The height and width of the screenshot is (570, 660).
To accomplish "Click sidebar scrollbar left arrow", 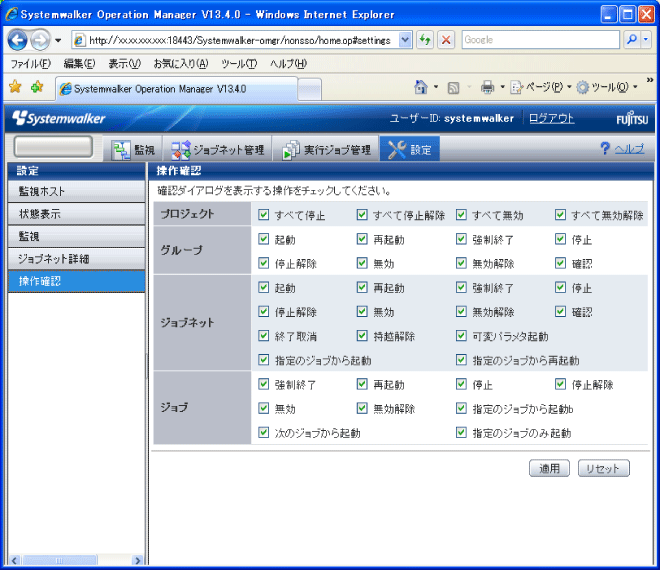I will click(x=14, y=560).
